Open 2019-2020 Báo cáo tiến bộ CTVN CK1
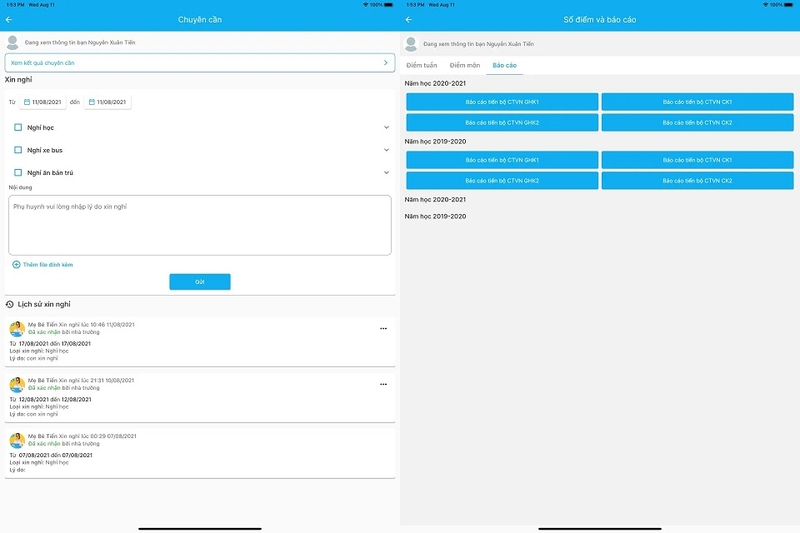The image size is (800, 533). click(697, 160)
